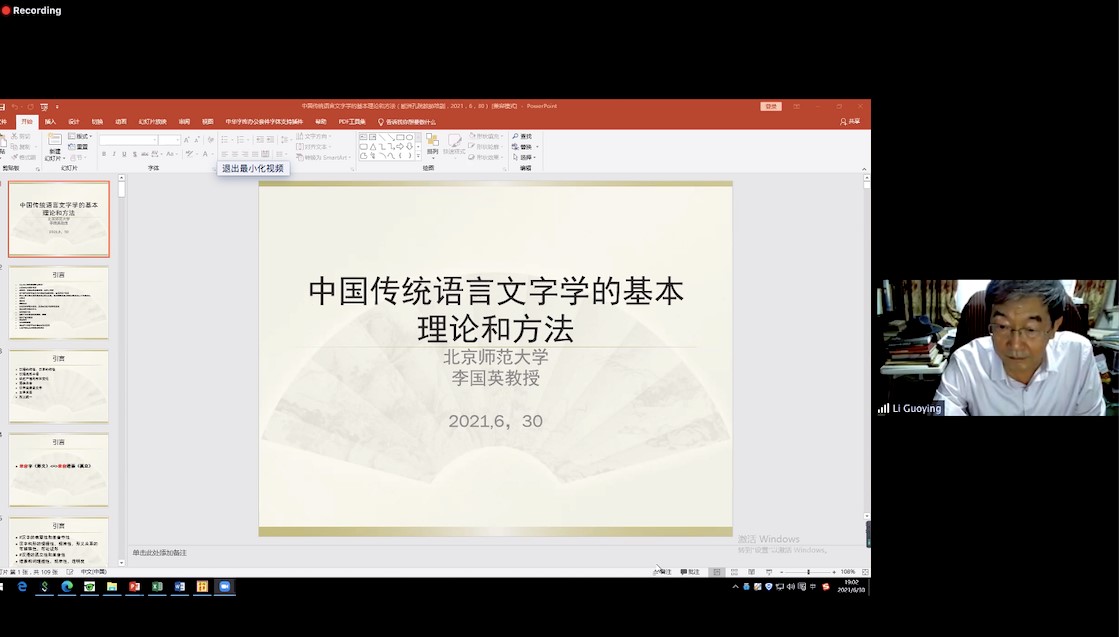Click the fit slide to window icon
This screenshot has width=1119, height=637.
[x=865, y=572]
